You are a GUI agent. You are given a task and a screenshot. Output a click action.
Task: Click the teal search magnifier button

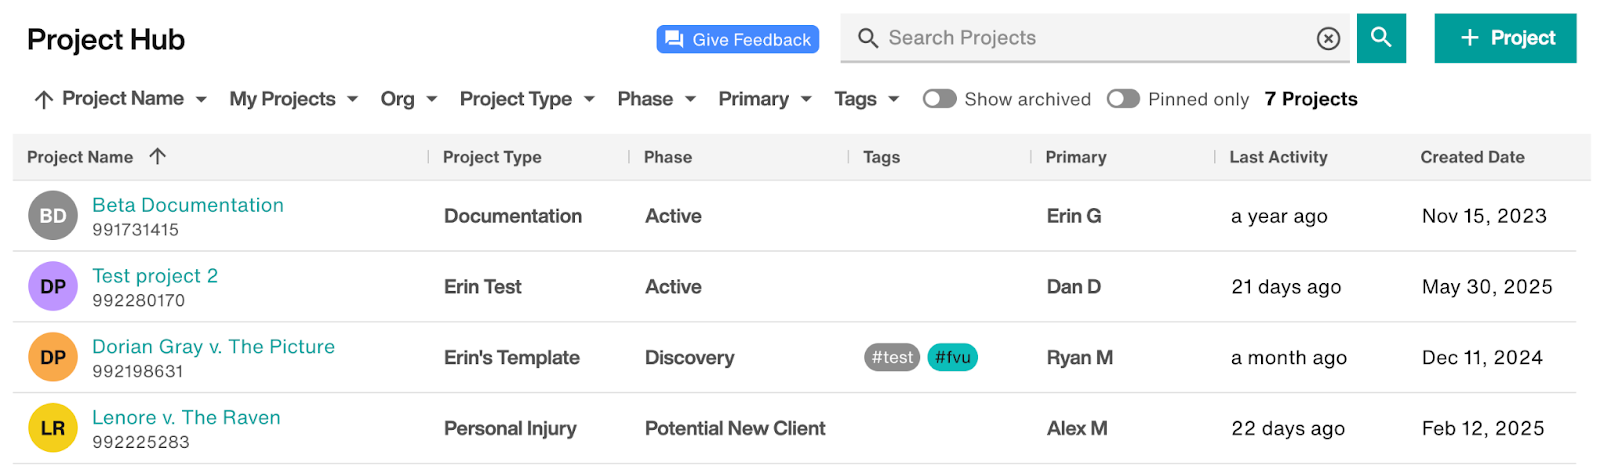pos(1381,38)
